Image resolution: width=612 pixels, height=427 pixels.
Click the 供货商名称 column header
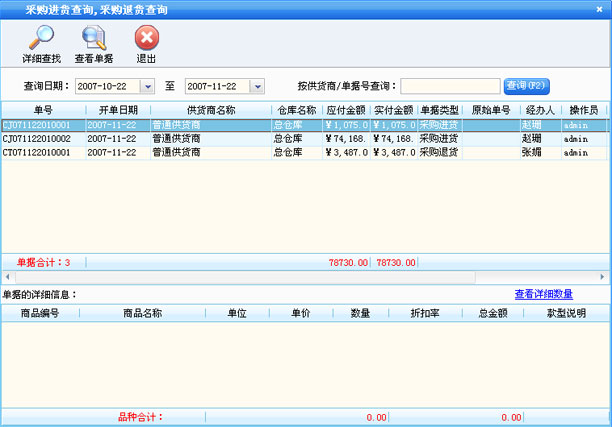[210, 110]
